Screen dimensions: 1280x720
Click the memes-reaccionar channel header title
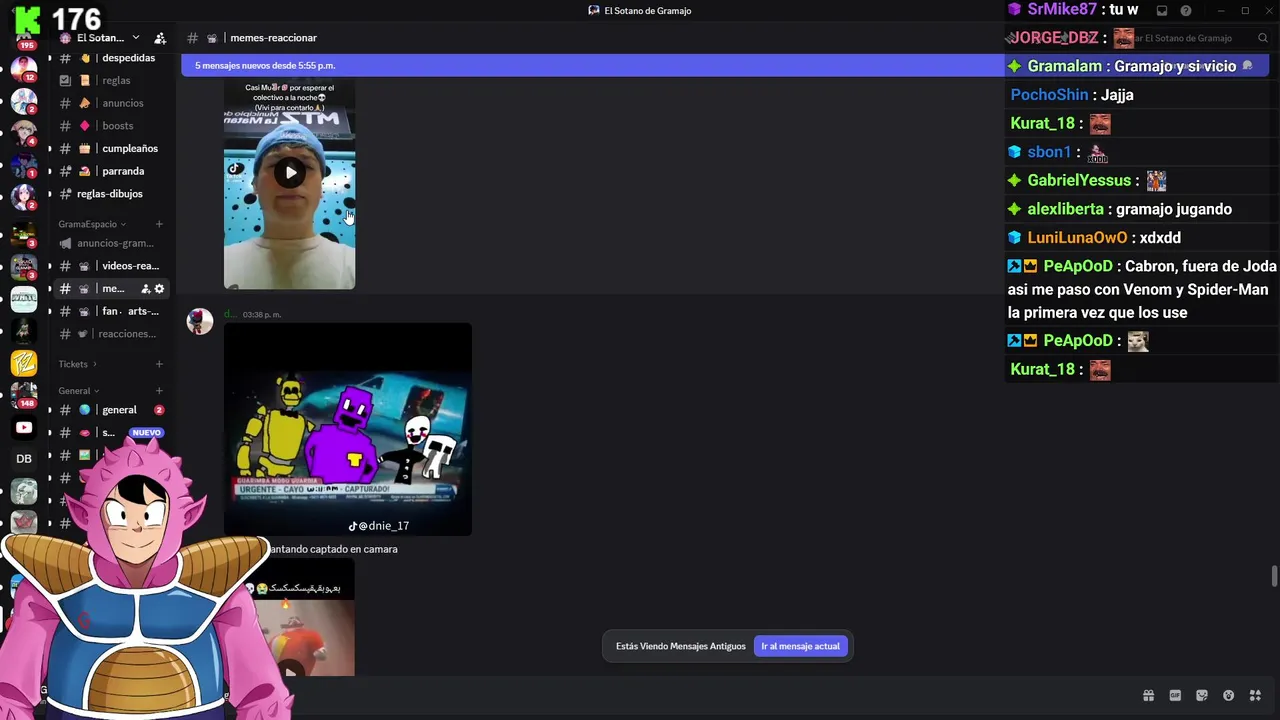point(273,38)
